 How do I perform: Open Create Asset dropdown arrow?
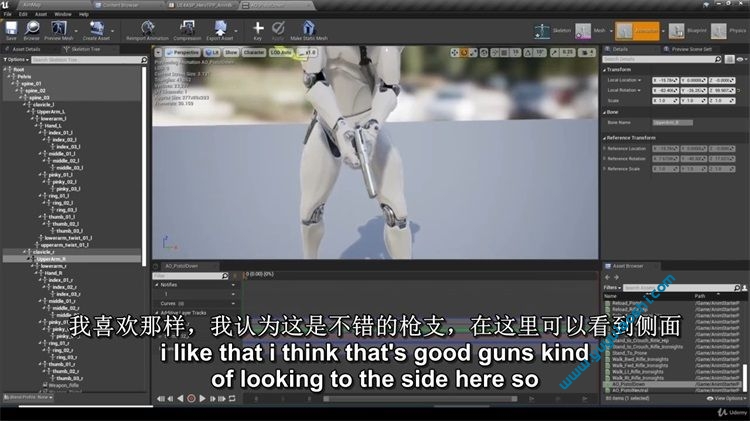[x=112, y=31]
